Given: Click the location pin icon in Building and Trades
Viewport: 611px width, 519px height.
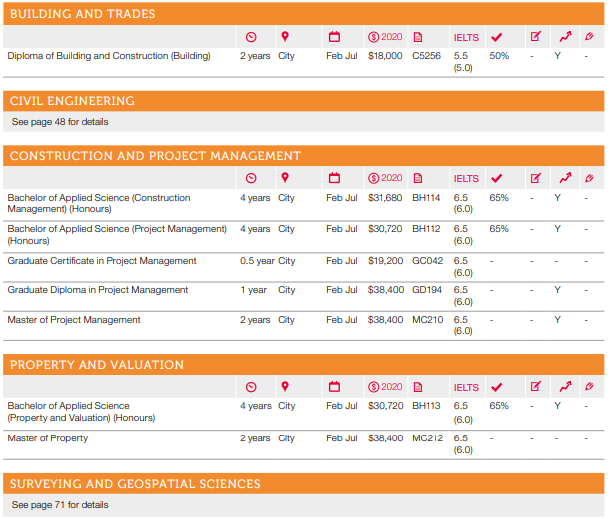Looking at the screenshot, I should (x=284, y=37).
